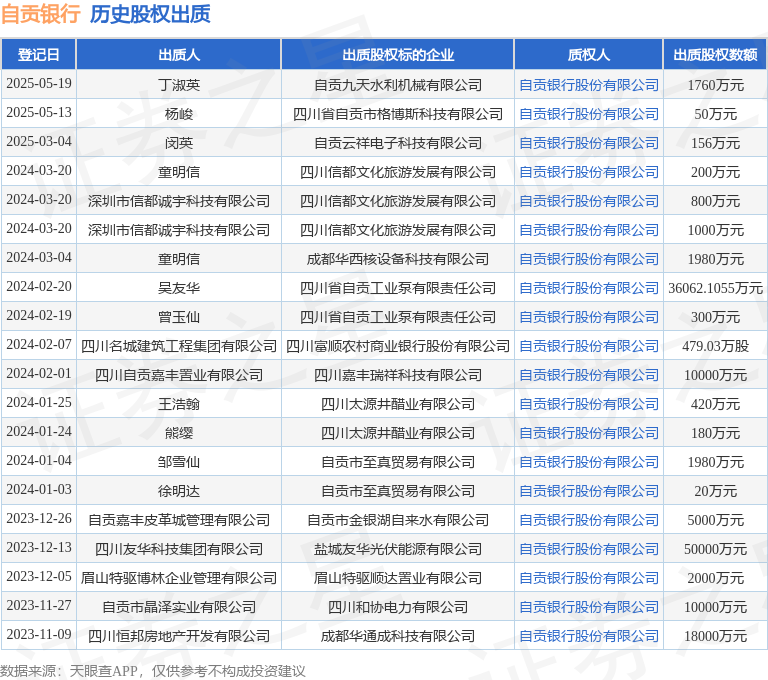Select date cell 2025-03-04
768x680 pixels.
(x=39, y=142)
